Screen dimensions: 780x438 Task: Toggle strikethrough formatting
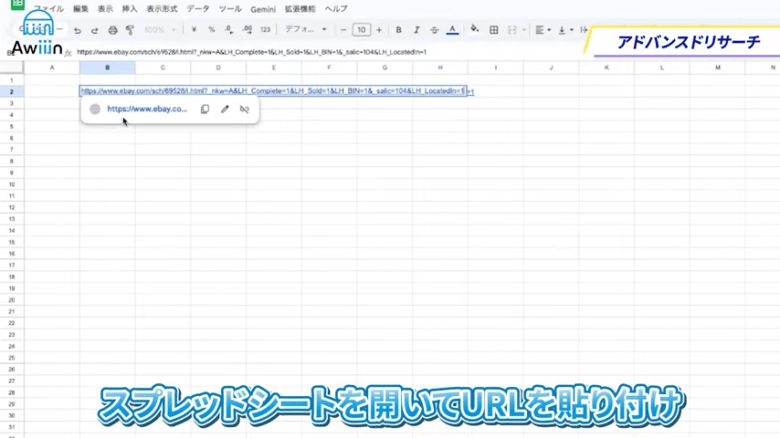[434, 30]
